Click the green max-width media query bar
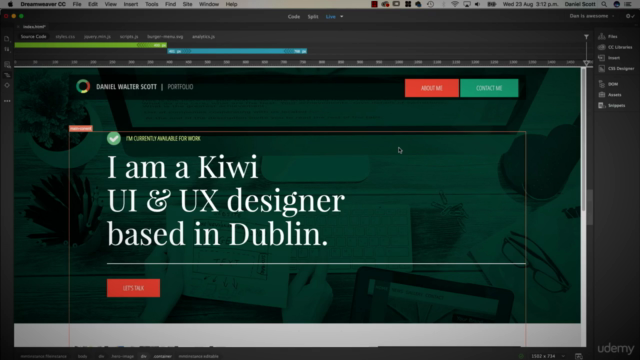Screen dimensions: 640x360 click(90, 45)
